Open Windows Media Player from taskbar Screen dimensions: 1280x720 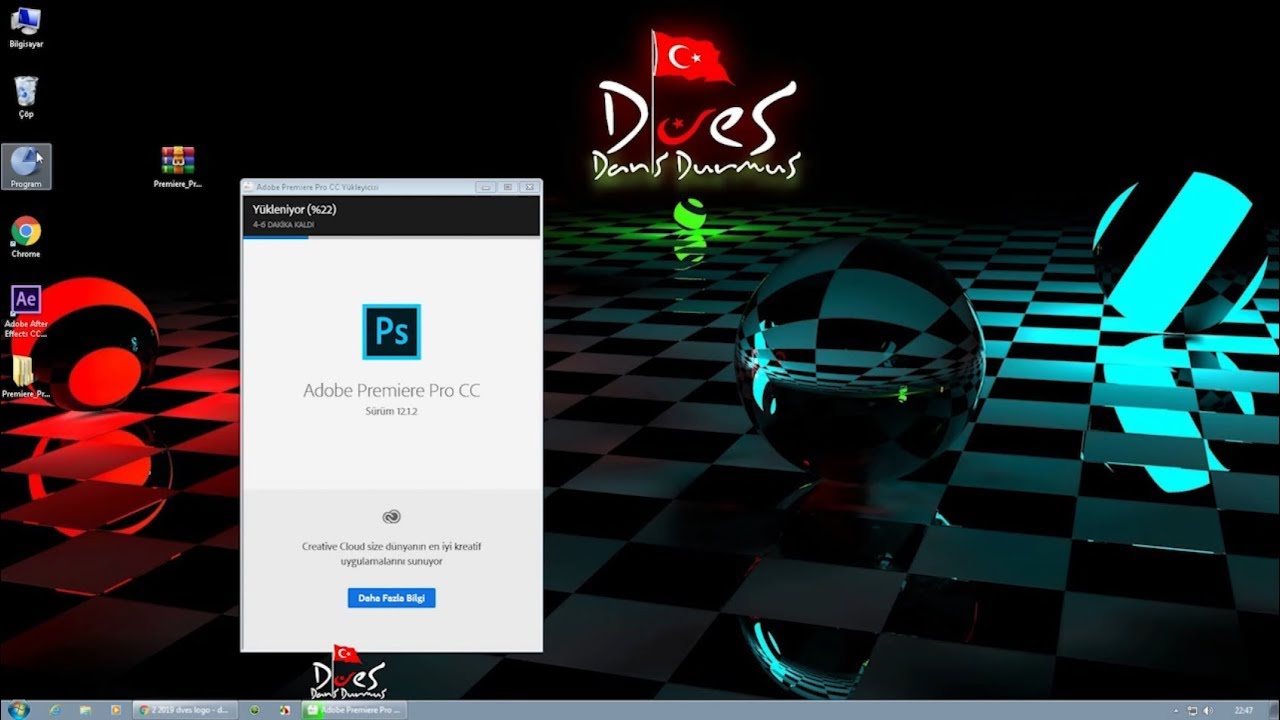click(116, 710)
